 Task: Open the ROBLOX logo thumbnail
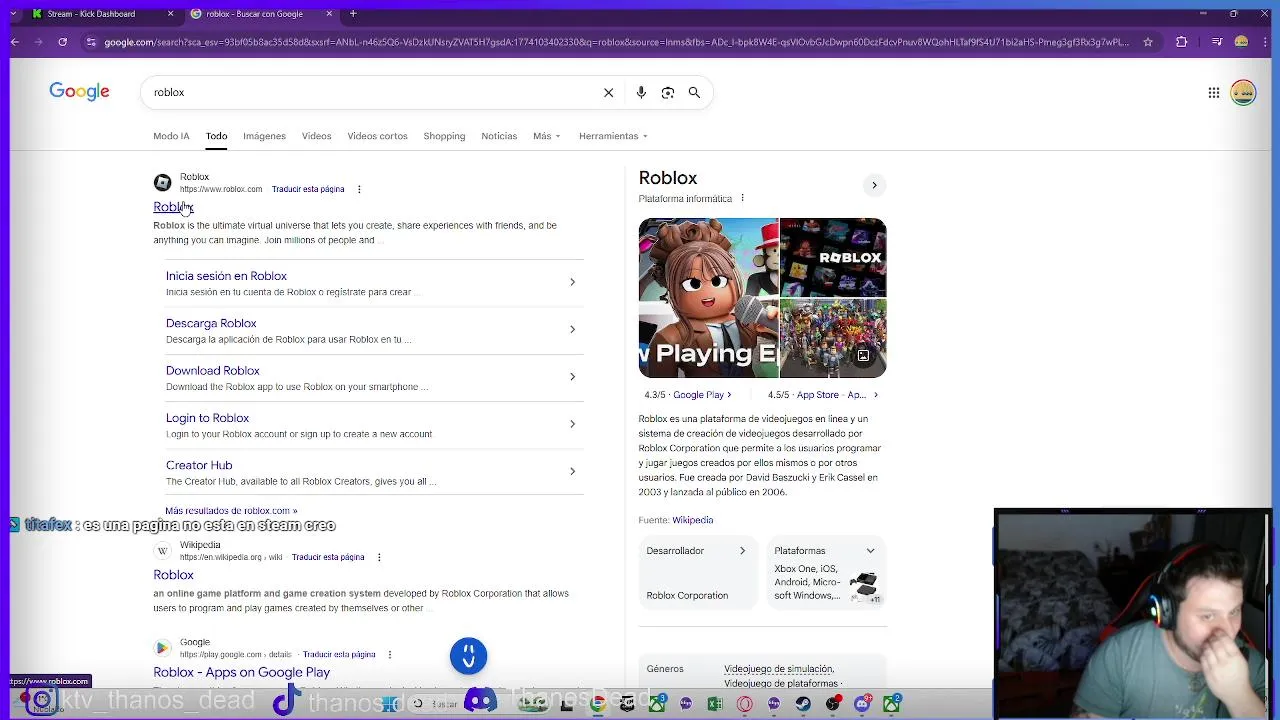833,257
